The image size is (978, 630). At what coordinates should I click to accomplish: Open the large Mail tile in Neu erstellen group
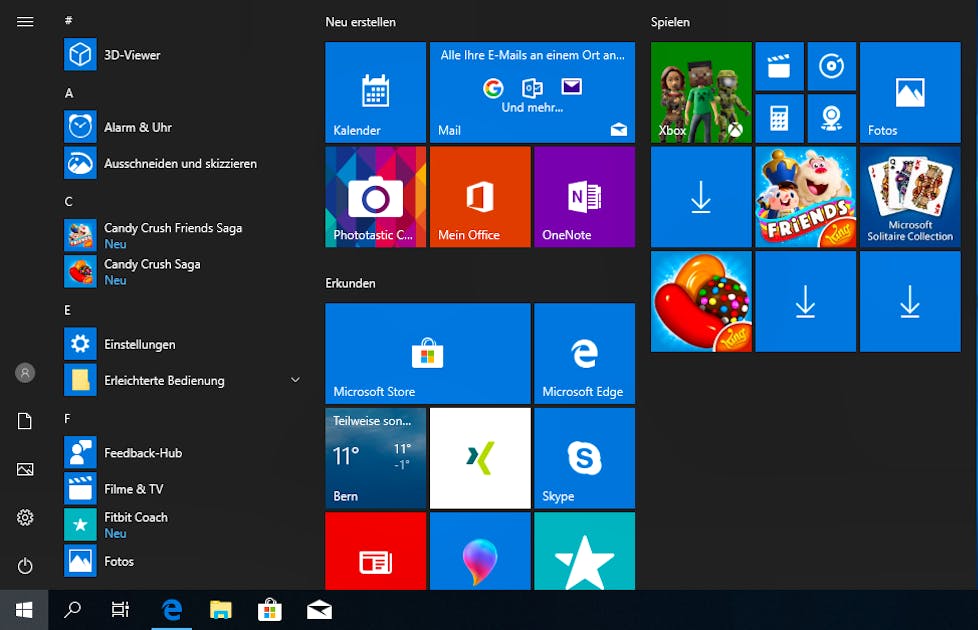point(532,92)
